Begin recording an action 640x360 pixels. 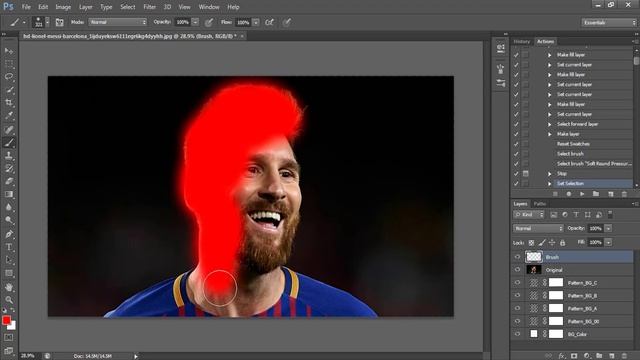point(569,194)
